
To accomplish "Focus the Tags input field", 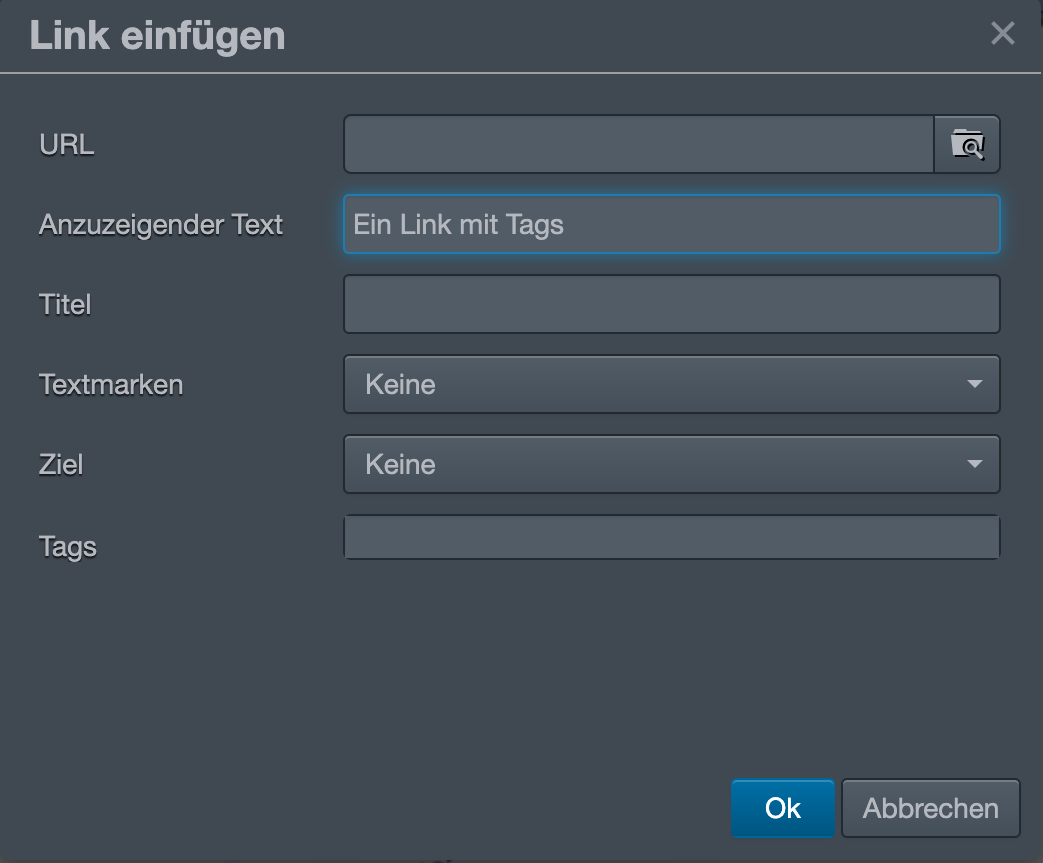I will [672, 537].
